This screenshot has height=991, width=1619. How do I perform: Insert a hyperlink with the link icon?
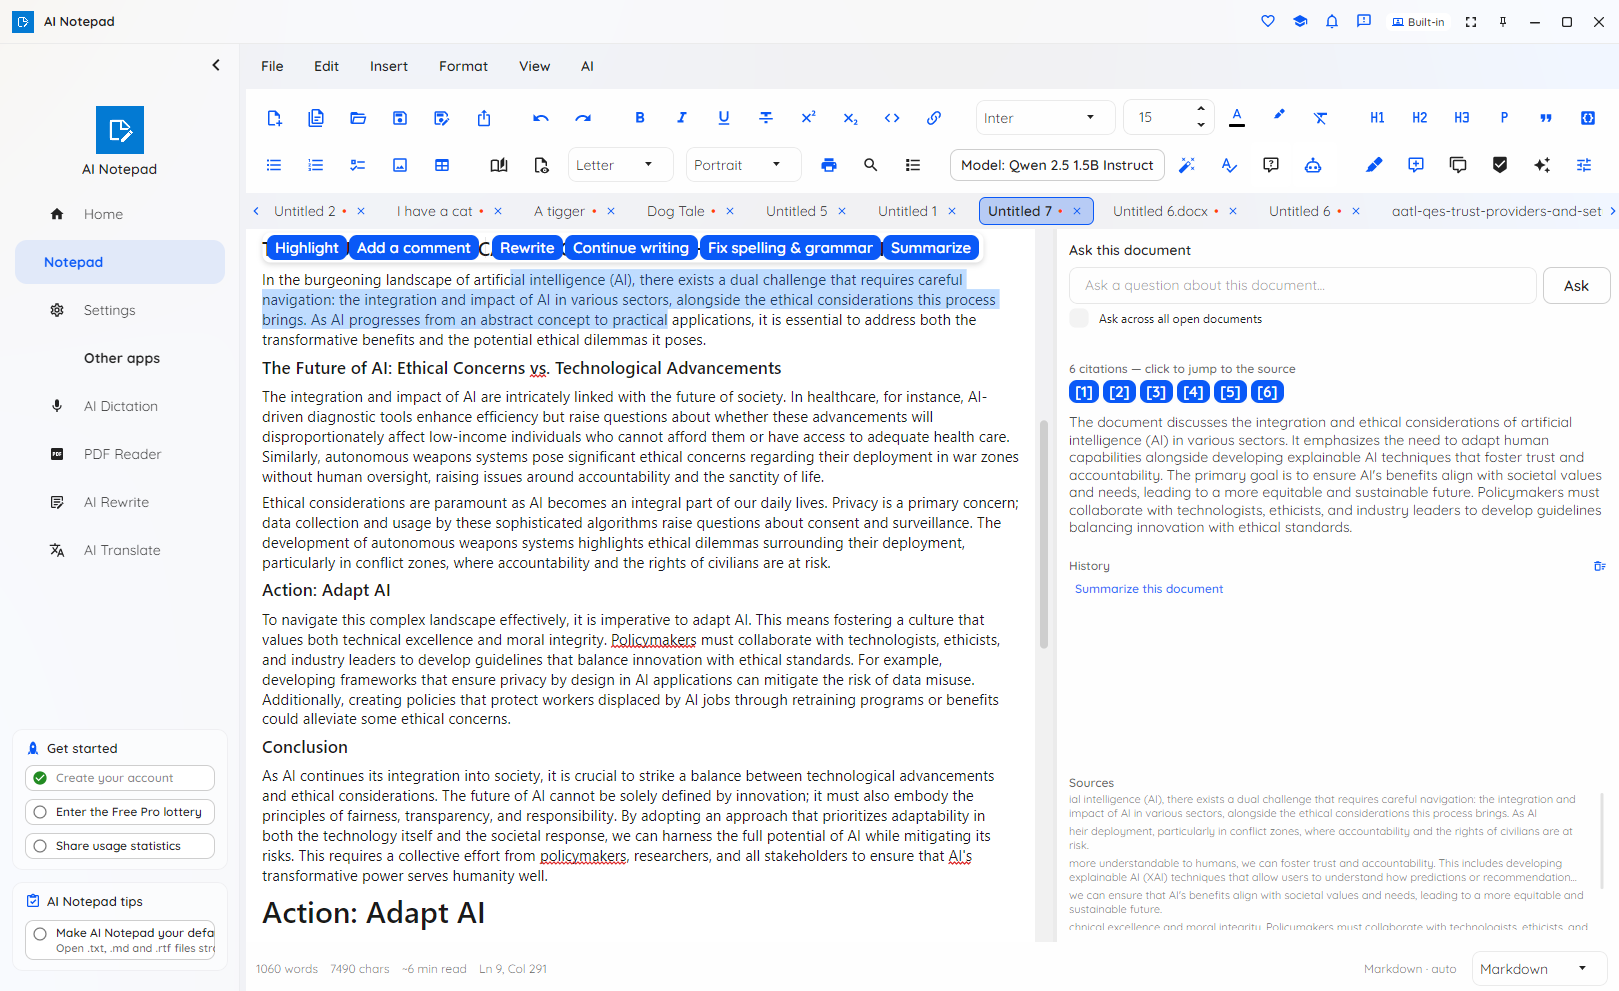[x=934, y=118]
